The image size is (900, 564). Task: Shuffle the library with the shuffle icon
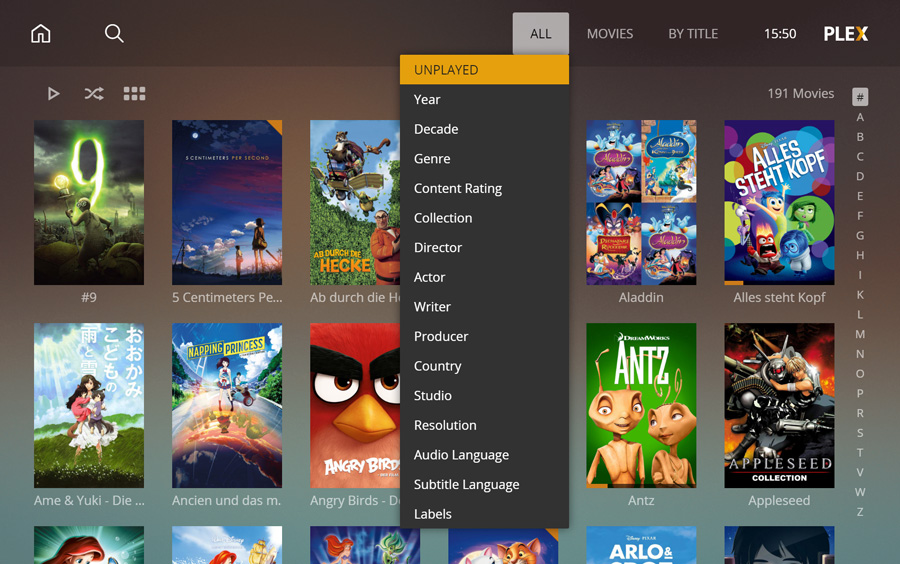[x=94, y=94]
